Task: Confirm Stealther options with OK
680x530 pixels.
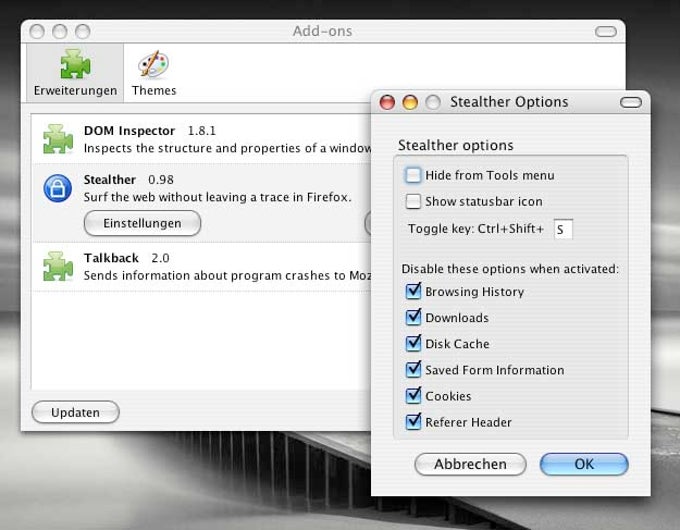Action: point(584,464)
